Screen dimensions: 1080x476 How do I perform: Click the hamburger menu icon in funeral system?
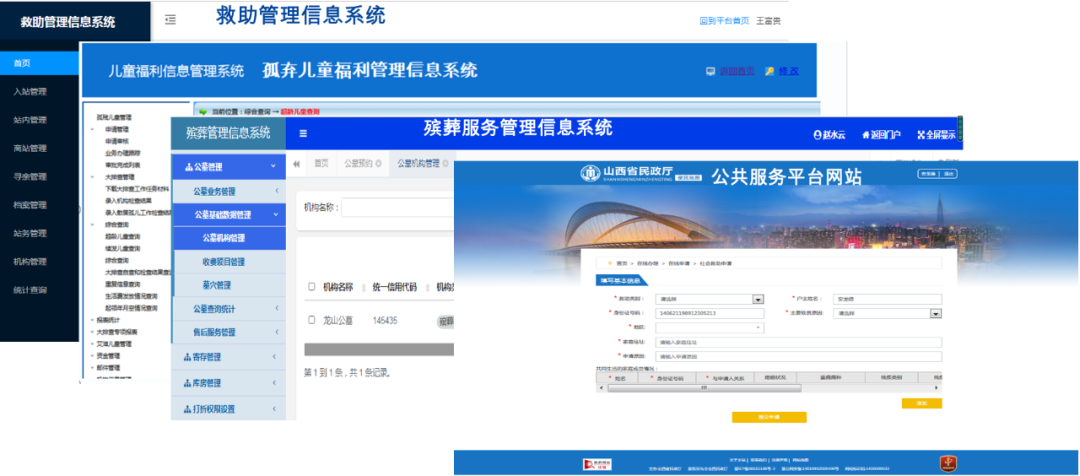(x=303, y=133)
